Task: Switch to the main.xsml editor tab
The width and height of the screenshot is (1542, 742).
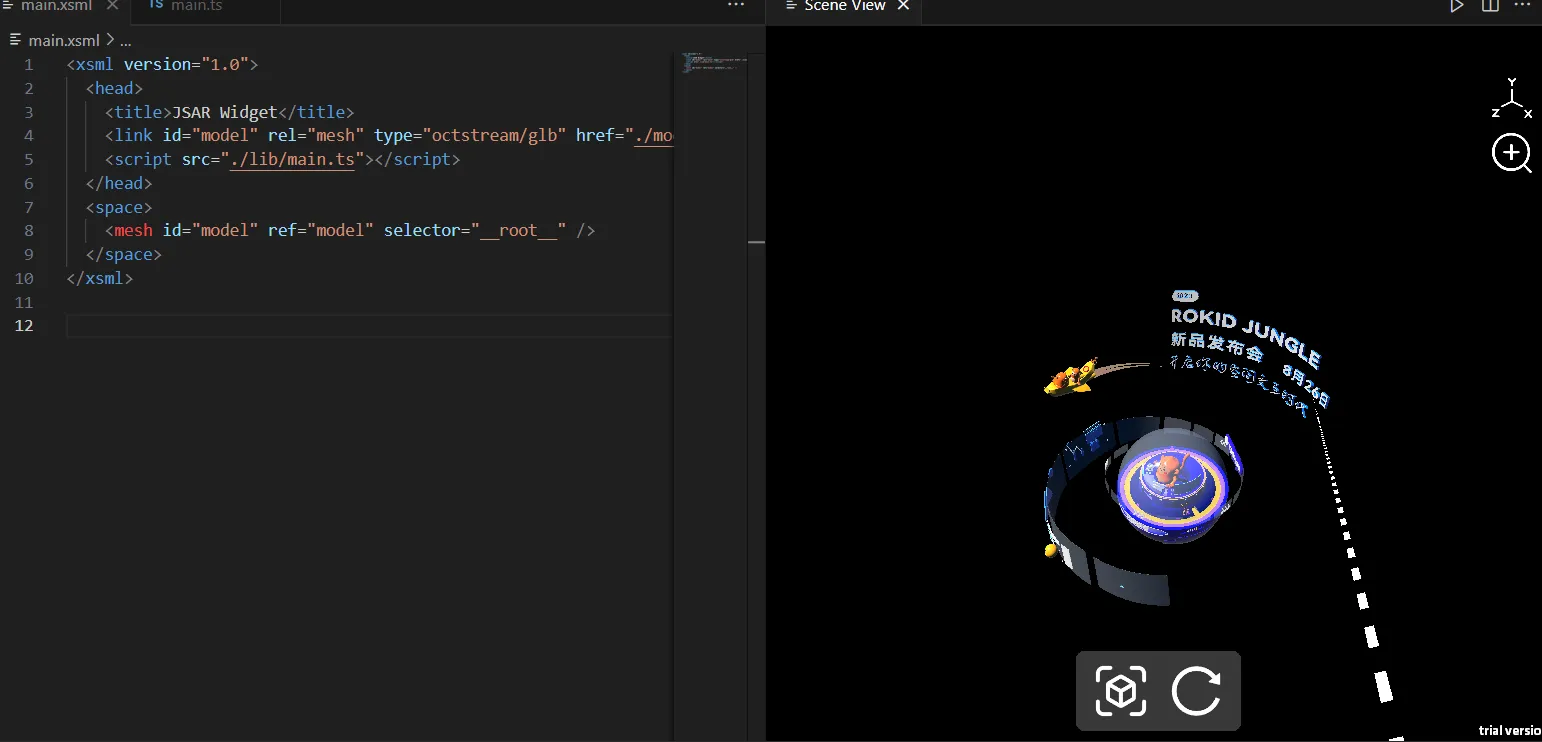Action: (65, 8)
